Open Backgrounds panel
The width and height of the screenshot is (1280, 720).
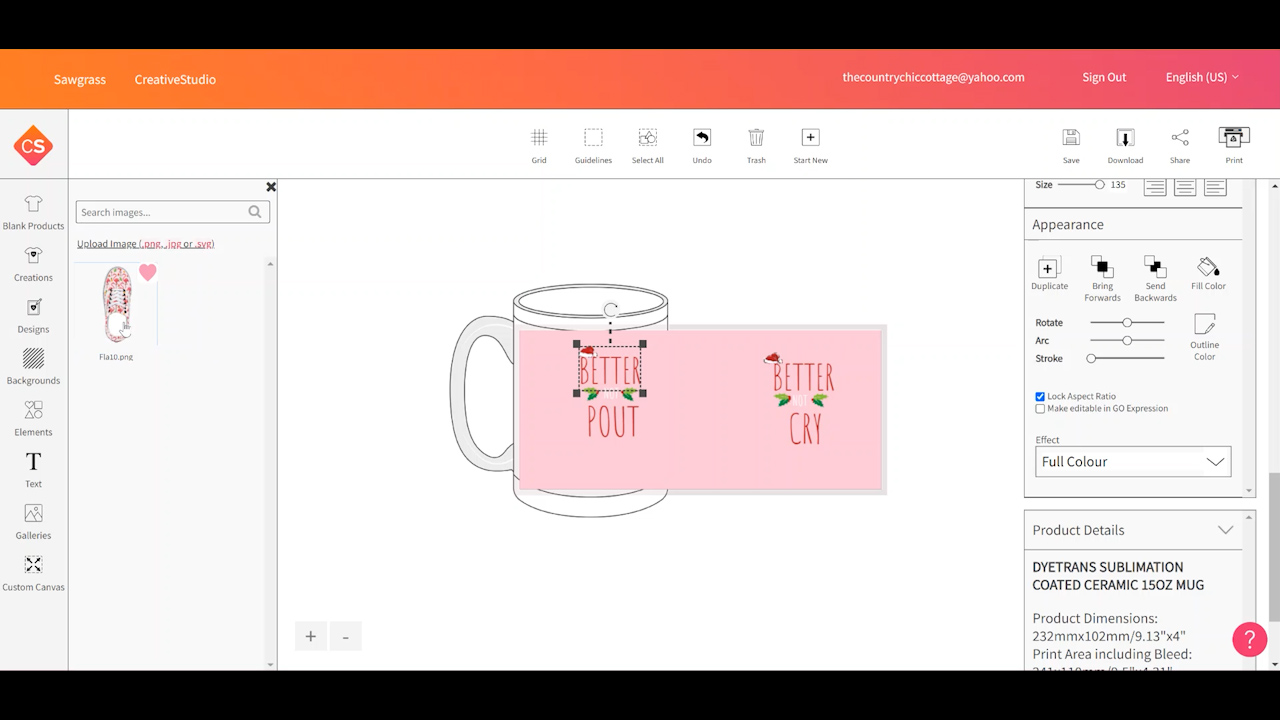pos(33,367)
